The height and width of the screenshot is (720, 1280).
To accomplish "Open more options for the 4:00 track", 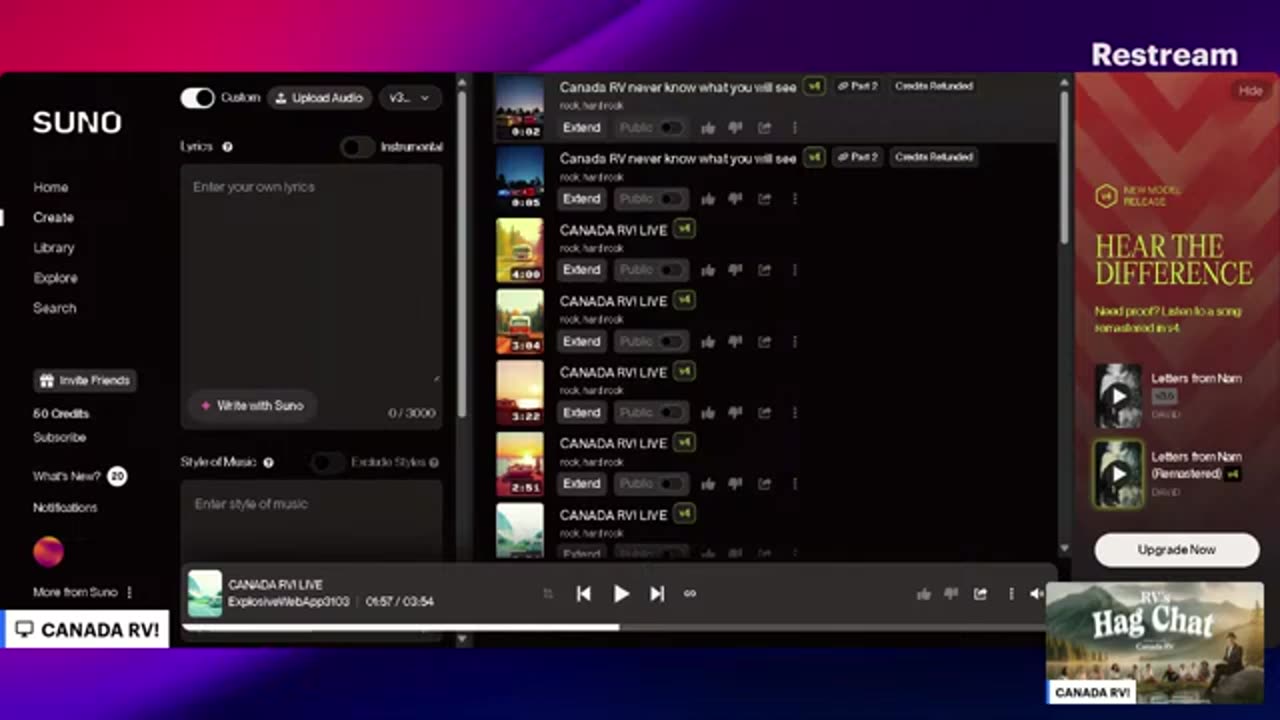I will click(795, 270).
